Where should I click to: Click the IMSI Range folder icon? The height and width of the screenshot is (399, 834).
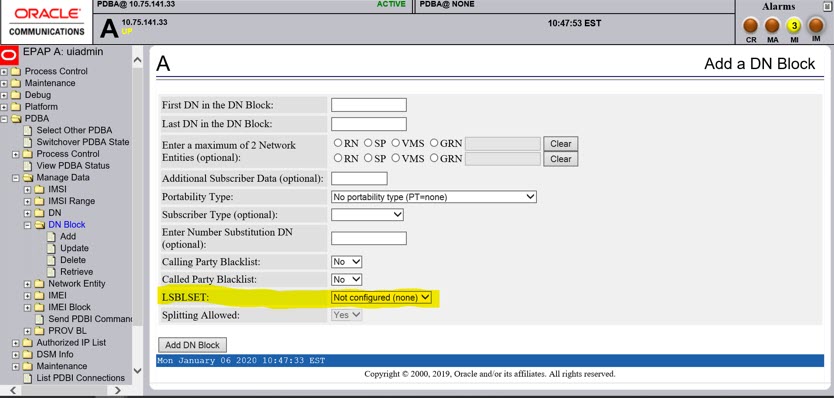pos(39,201)
